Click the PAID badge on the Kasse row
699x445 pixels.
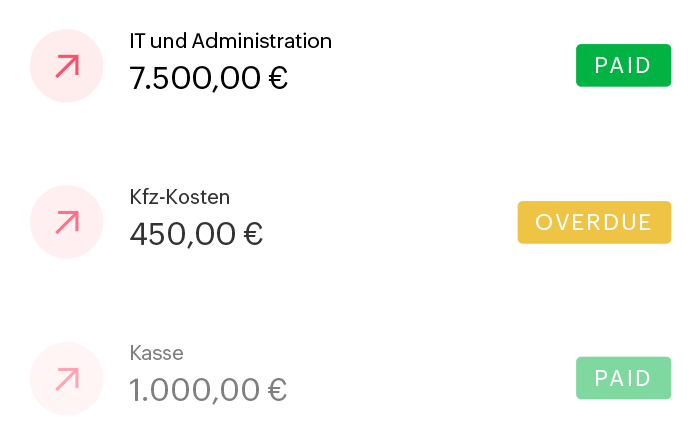[623, 378]
